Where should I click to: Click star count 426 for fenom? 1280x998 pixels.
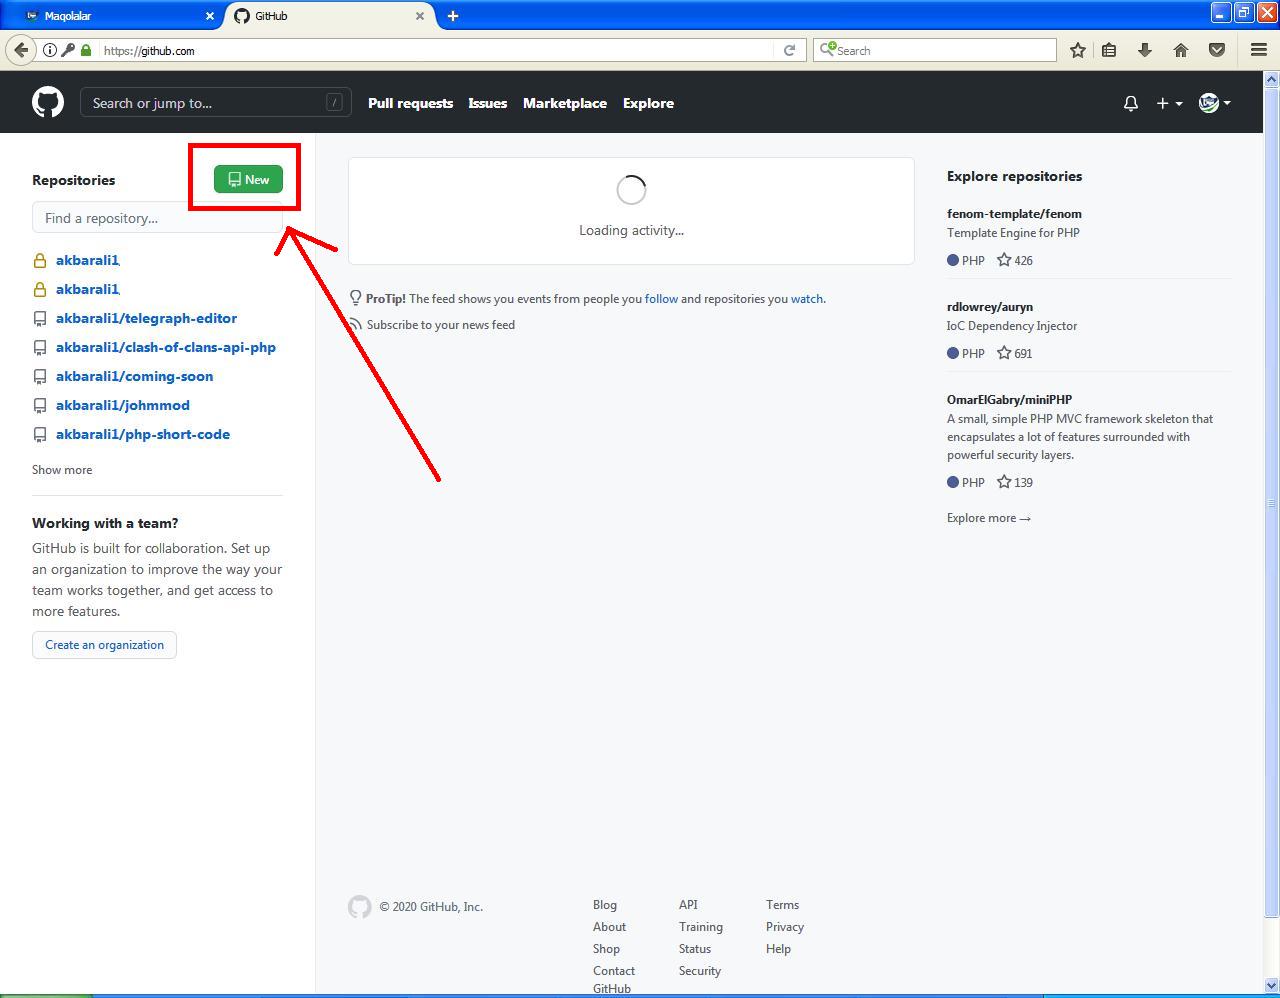(x=1015, y=260)
